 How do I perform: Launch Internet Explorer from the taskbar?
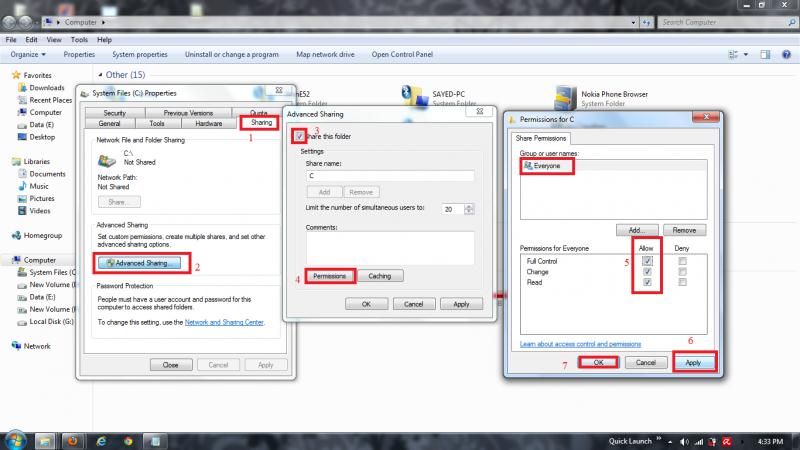tap(100, 440)
